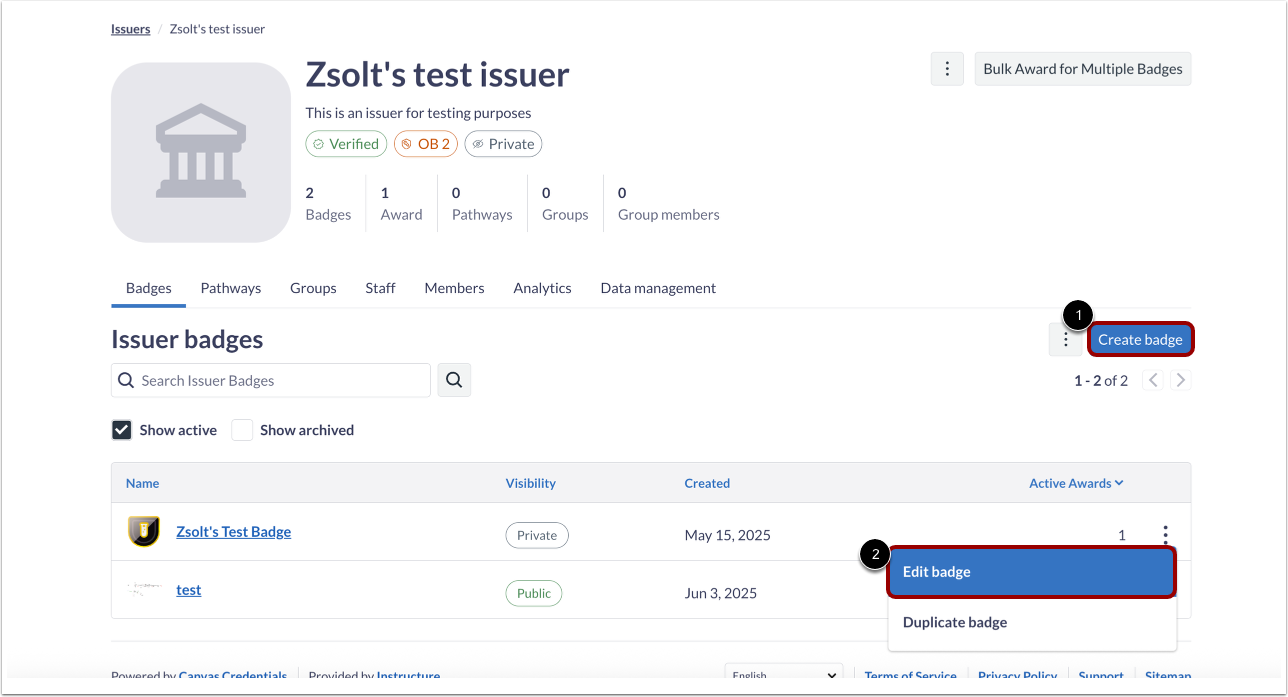Choose Duplicate badge menu option
Screen dimensions: 1288x697
[x=1031, y=622]
